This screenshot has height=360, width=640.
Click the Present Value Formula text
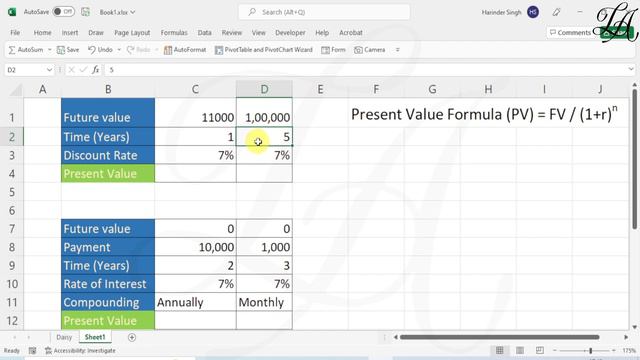tap(484, 114)
